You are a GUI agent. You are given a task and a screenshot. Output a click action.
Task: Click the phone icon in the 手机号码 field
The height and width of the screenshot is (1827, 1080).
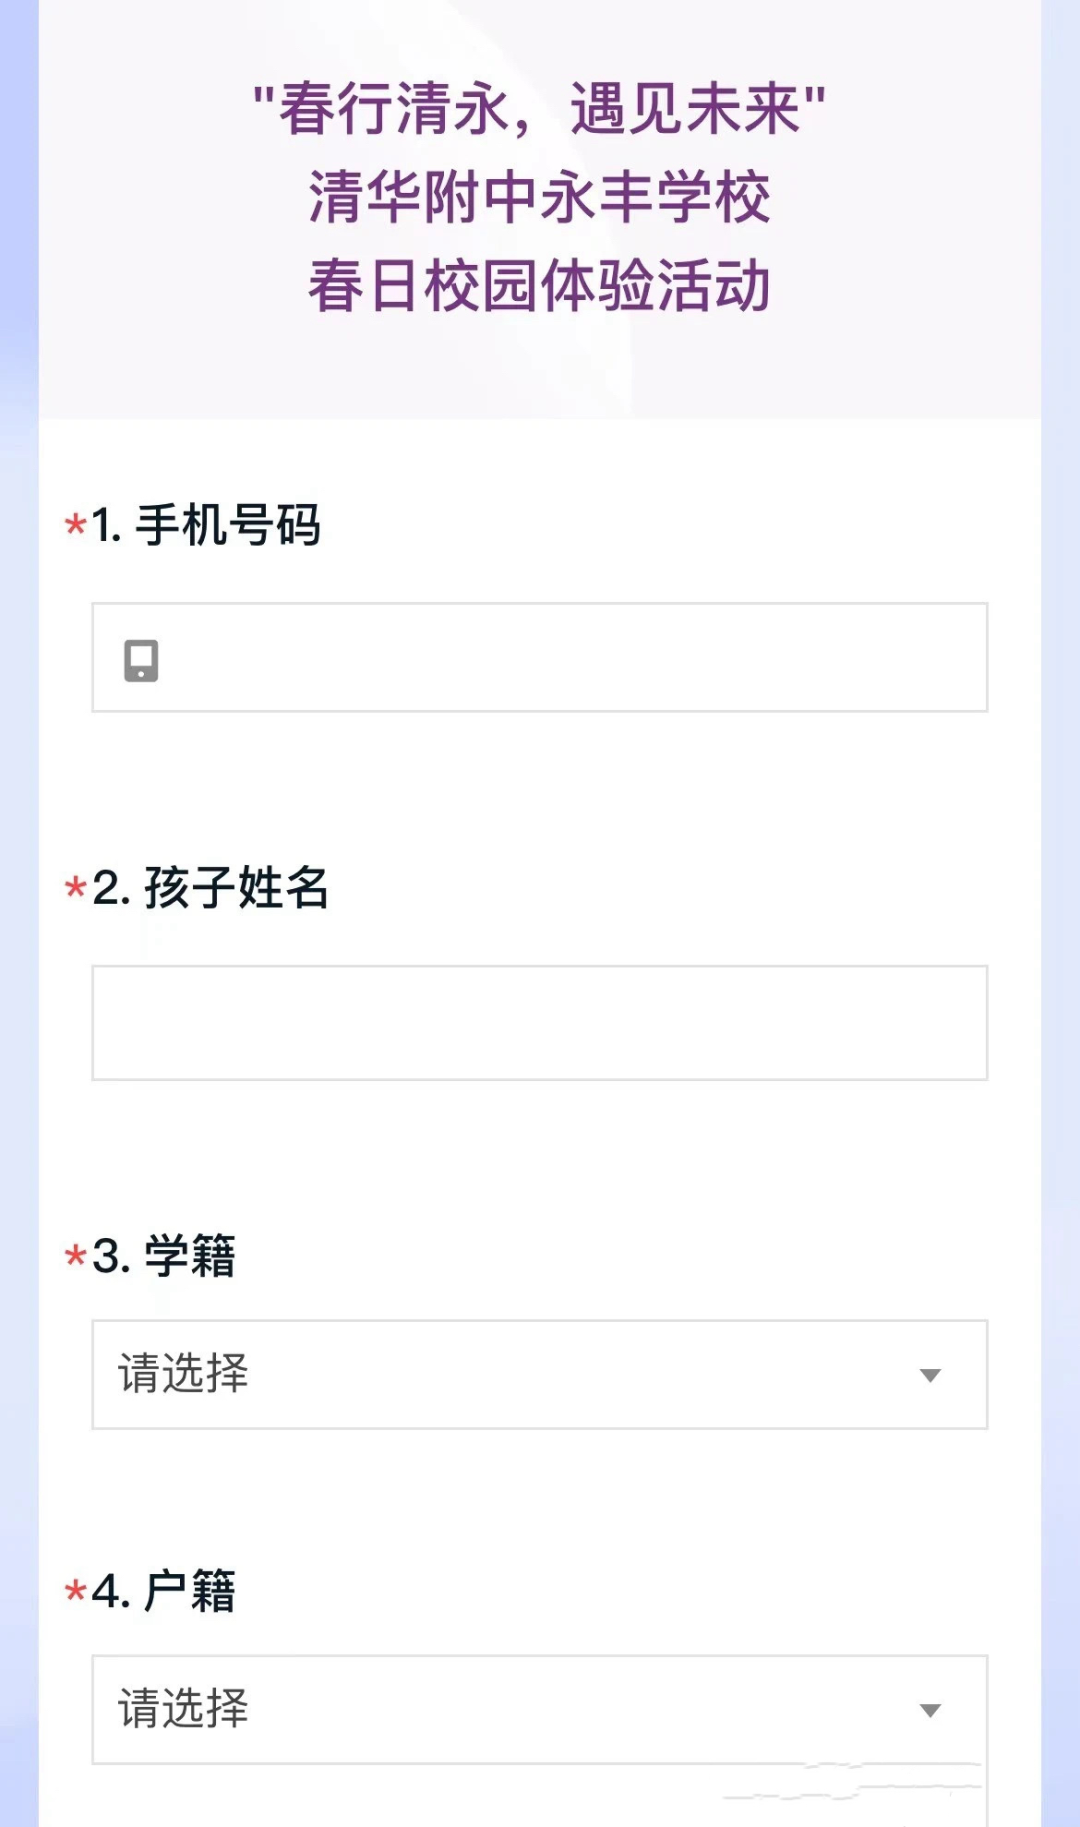click(141, 661)
